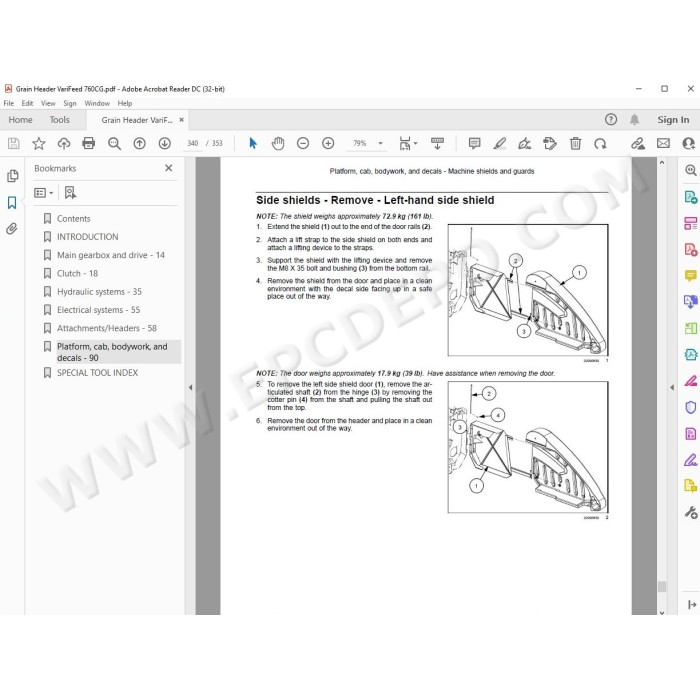
Task: Open page thumbnails panel
Action: click(x=12, y=175)
